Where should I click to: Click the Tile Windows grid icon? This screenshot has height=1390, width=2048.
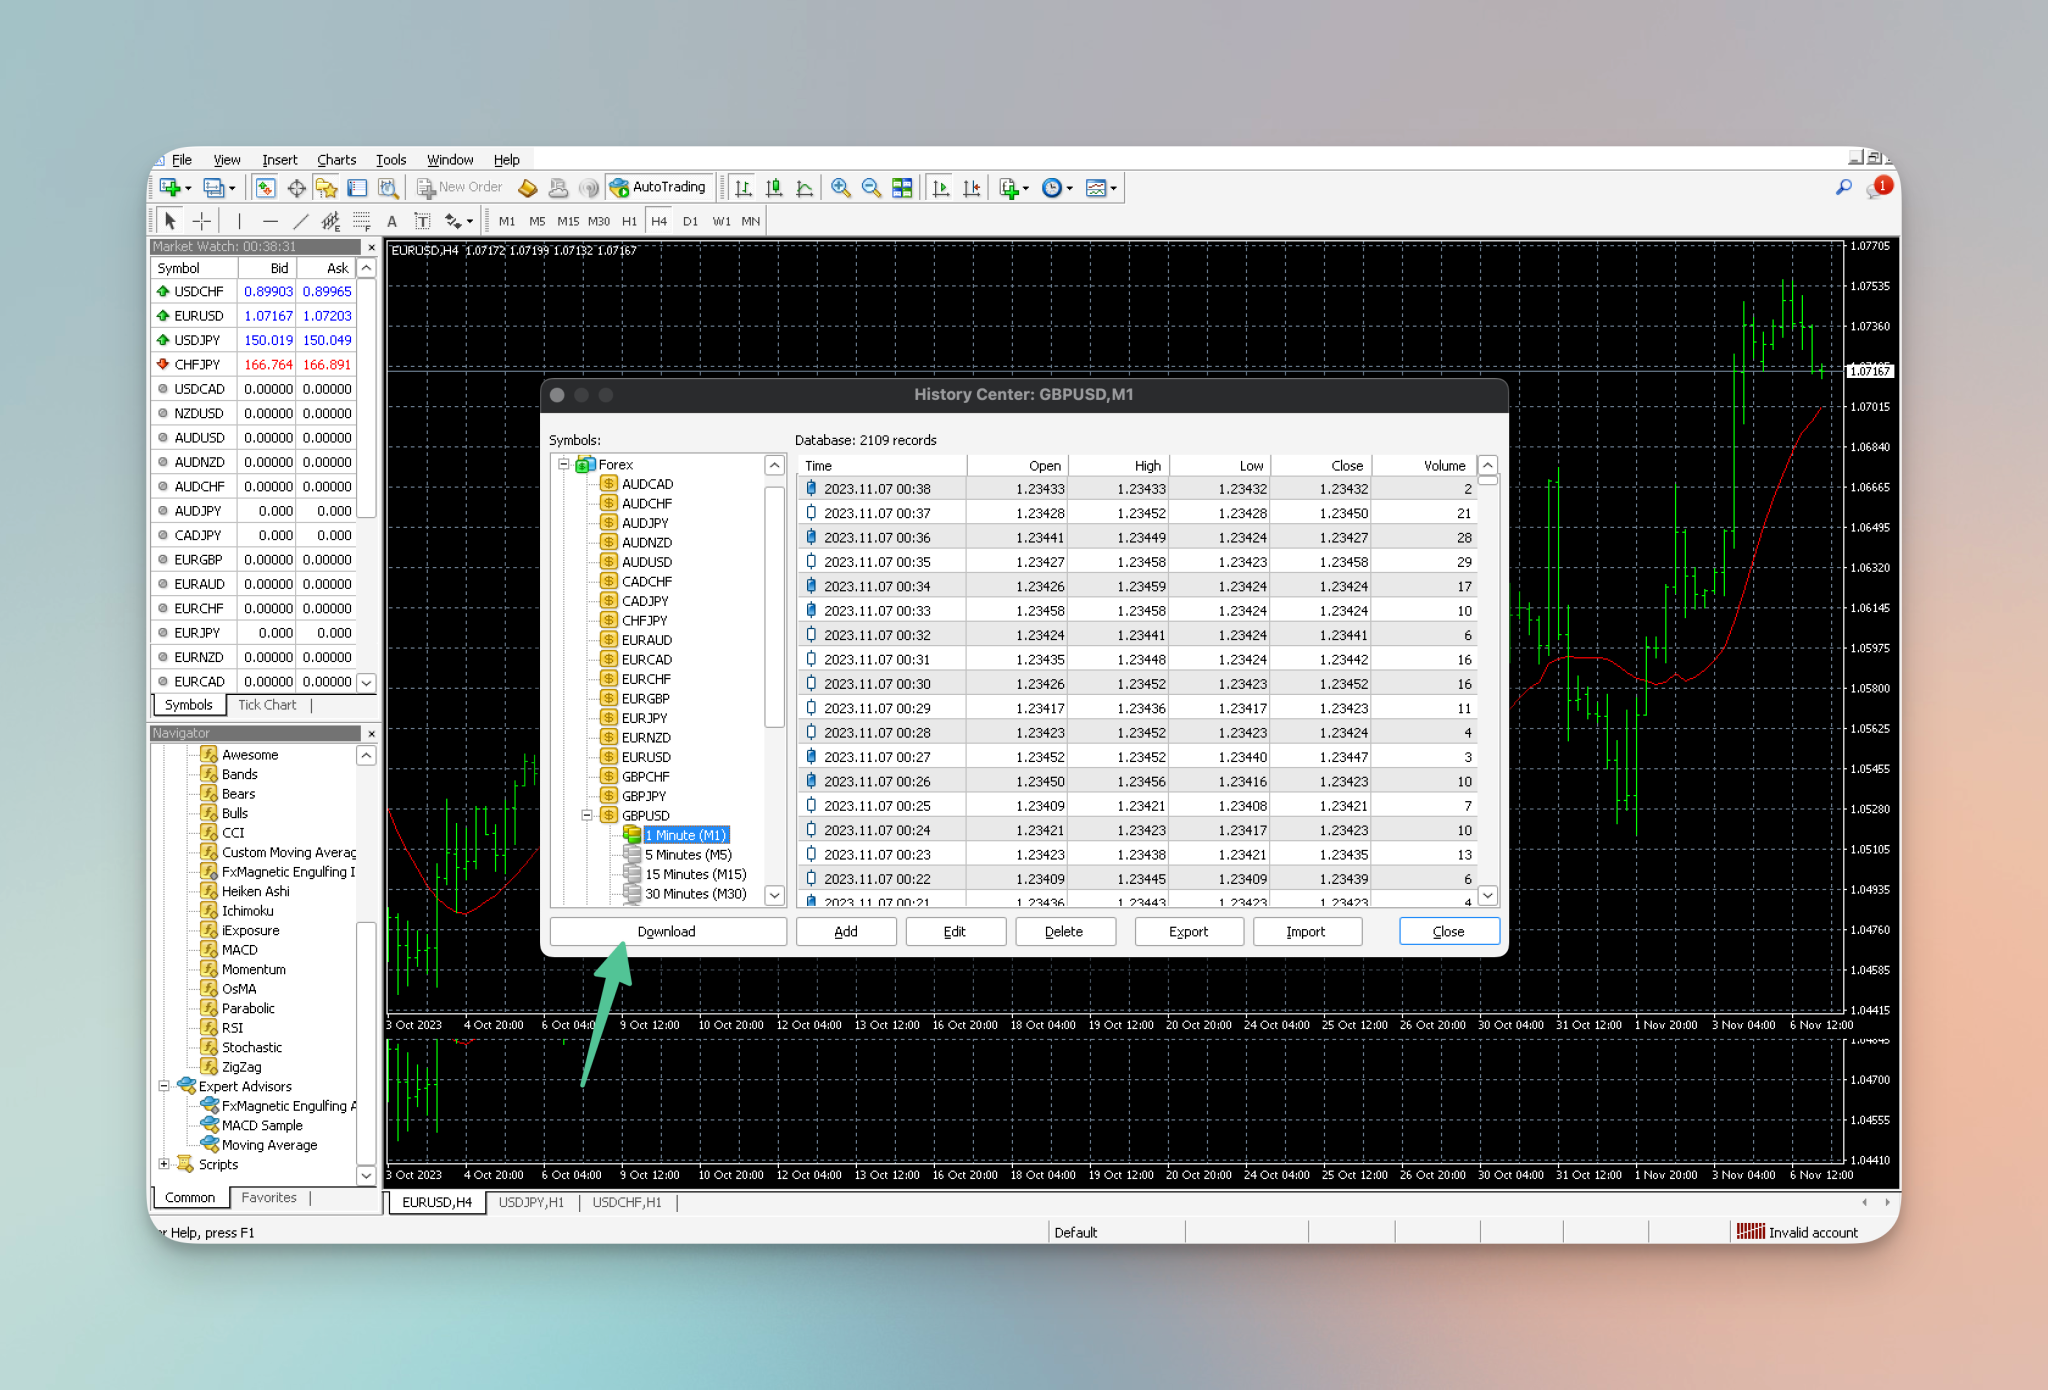902,188
